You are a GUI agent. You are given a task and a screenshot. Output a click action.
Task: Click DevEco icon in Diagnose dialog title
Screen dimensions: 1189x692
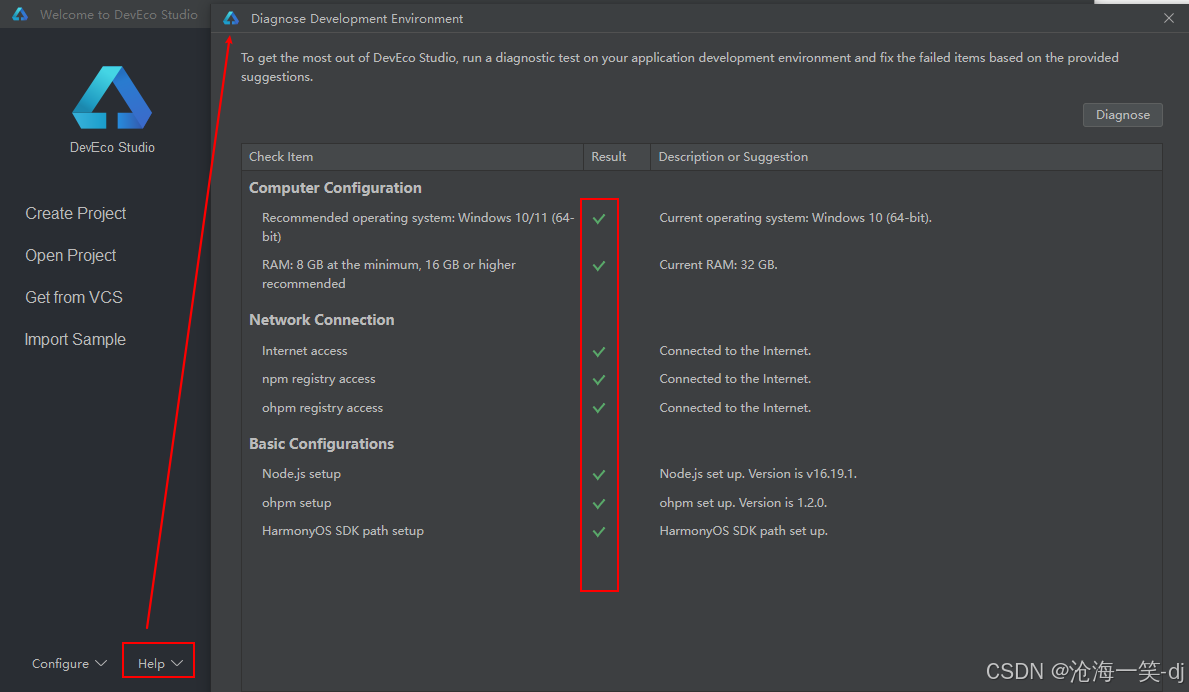(231, 18)
